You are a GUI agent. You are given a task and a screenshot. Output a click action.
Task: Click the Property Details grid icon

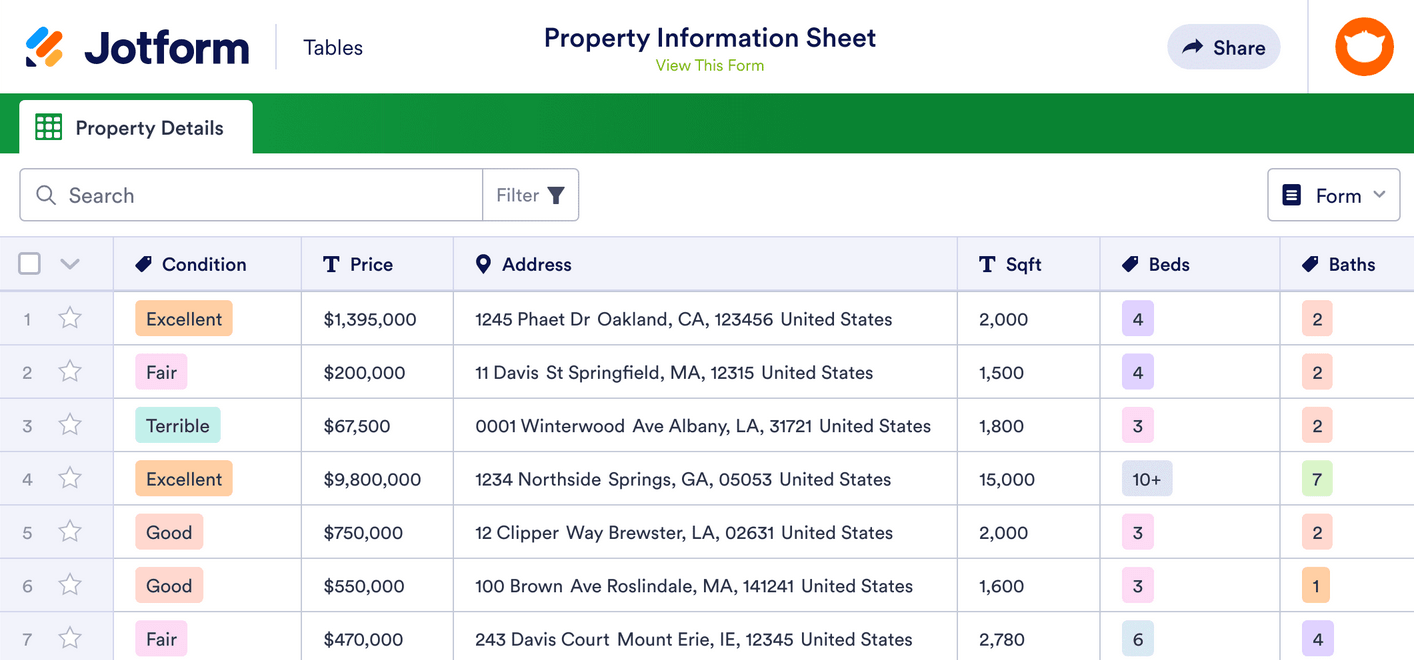pos(48,127)
